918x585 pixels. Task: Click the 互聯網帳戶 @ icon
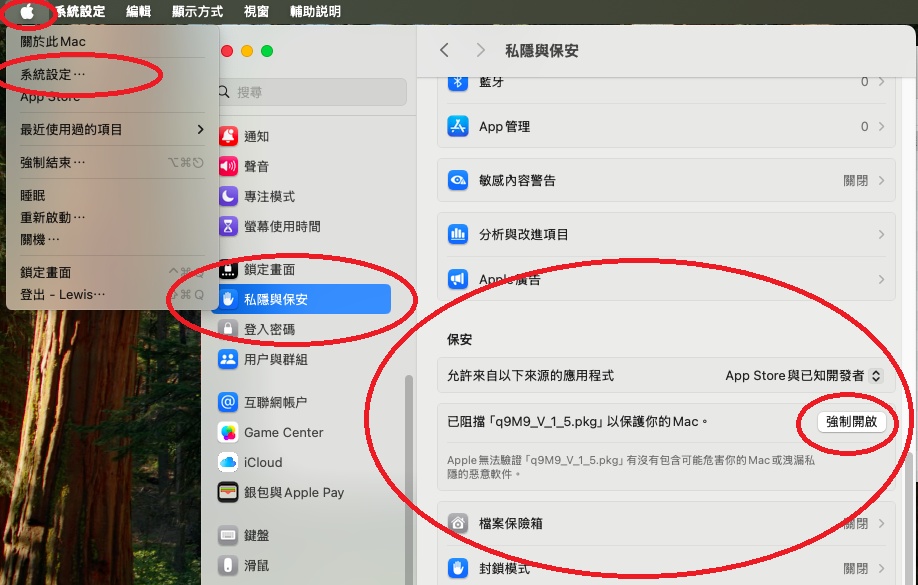point(228,402)
